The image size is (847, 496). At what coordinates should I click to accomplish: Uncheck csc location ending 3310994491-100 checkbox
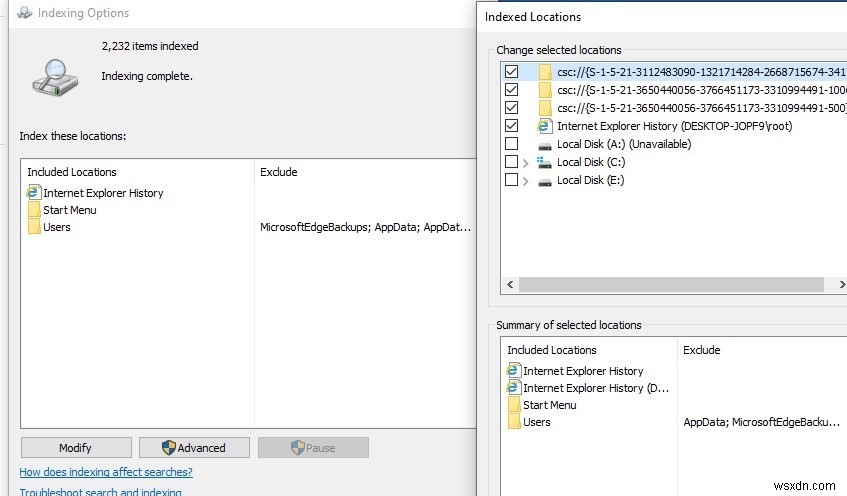tap(511, 89)
